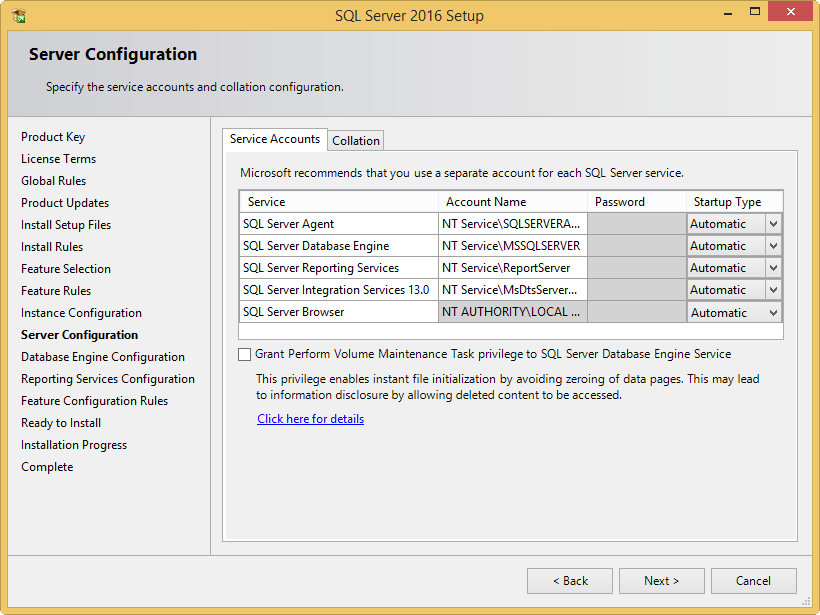Go to the next setup step
The height and width of the screenshot is (615, 820).
(662, 581)
